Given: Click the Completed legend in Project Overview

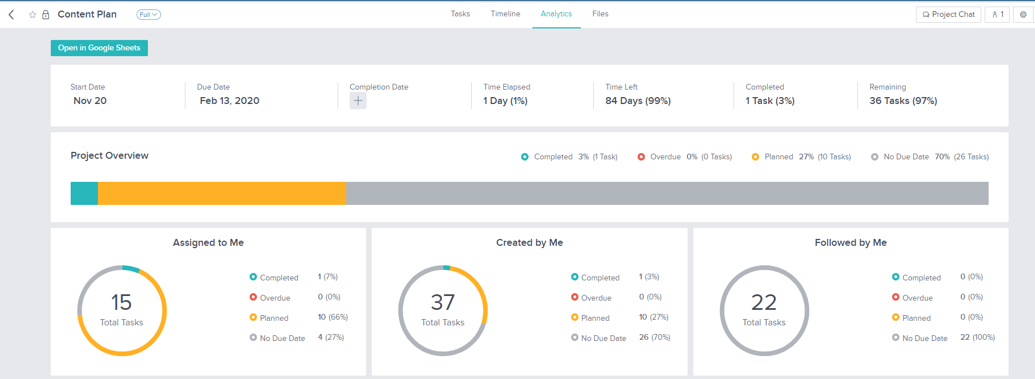Looking at the screenshot, I should 569,157.
